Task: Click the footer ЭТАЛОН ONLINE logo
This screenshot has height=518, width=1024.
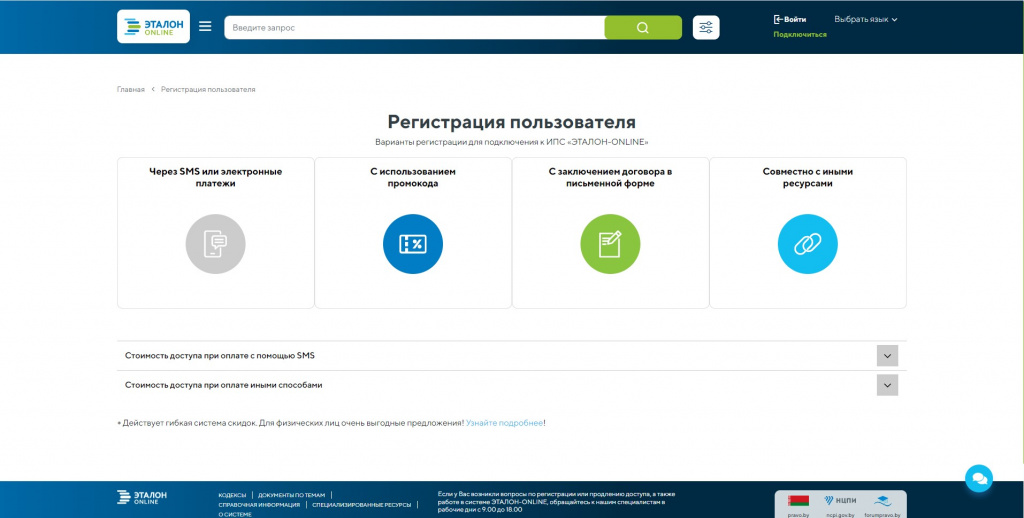Action: pos(142,497)
